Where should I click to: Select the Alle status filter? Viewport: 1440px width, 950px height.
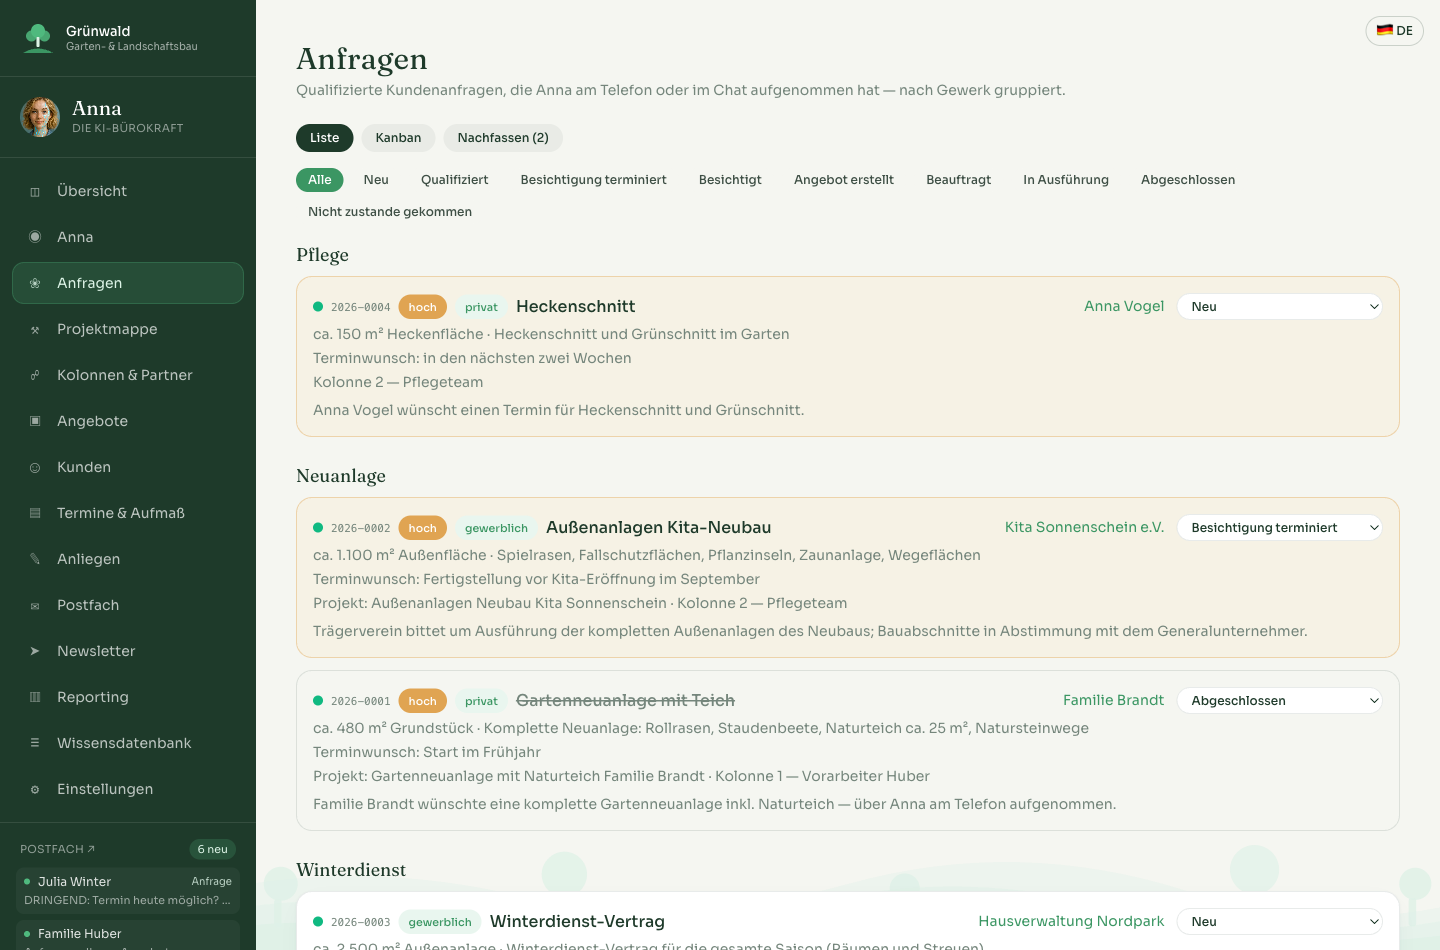tap(320, 180)
